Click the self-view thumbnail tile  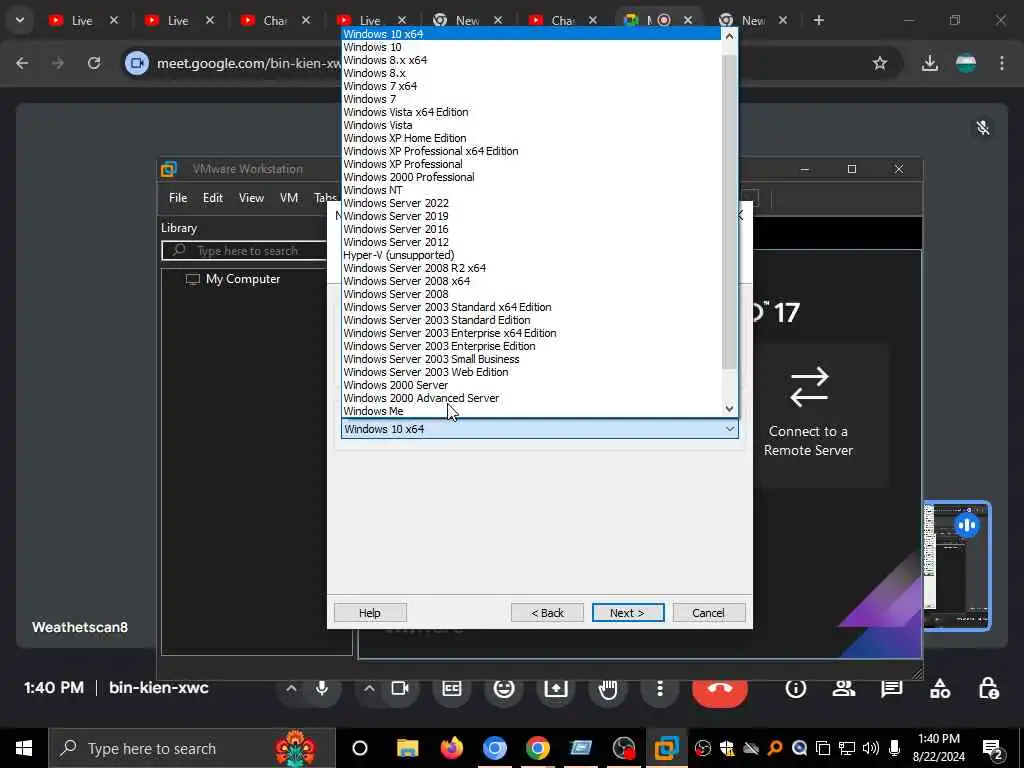pyautogui.click(x=957, y=566)
